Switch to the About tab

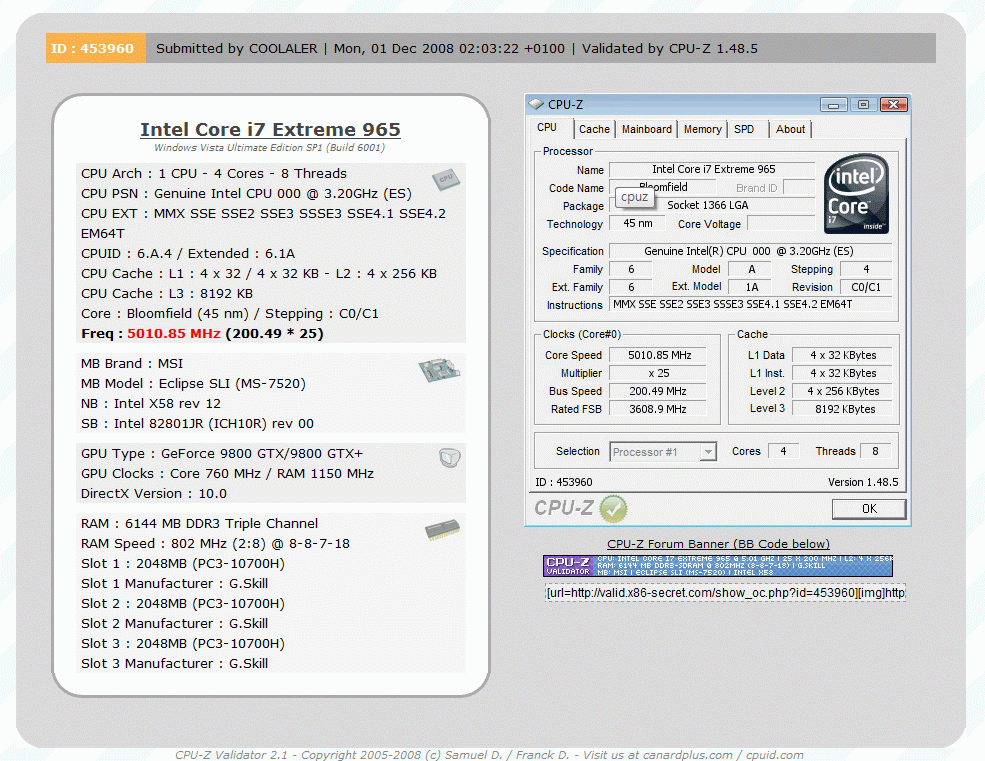790,129
